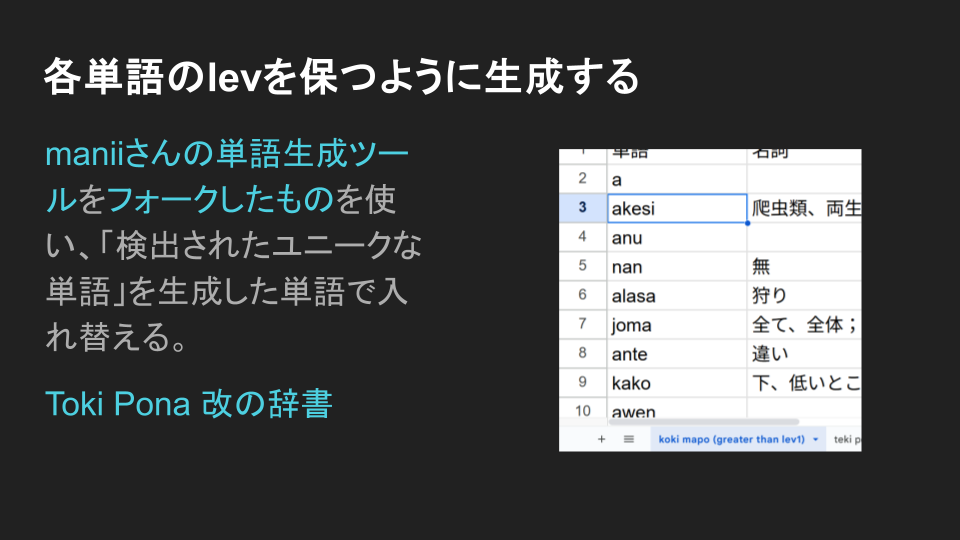The width and height of the screenshot is (960, 540).
Task: Open the all sheets list icon
Action: 629,439
